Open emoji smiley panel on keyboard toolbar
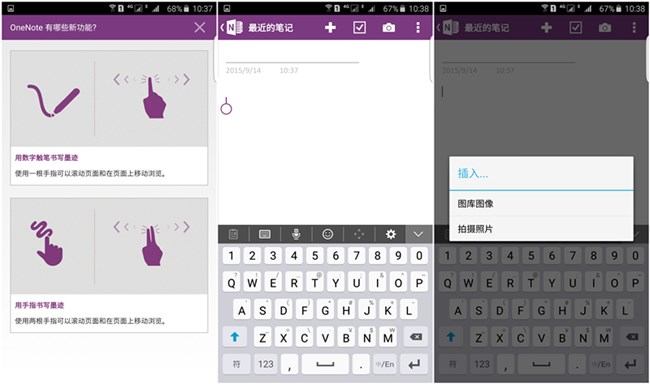This screenshot has height=384, width=650. [x=327, y=234]
